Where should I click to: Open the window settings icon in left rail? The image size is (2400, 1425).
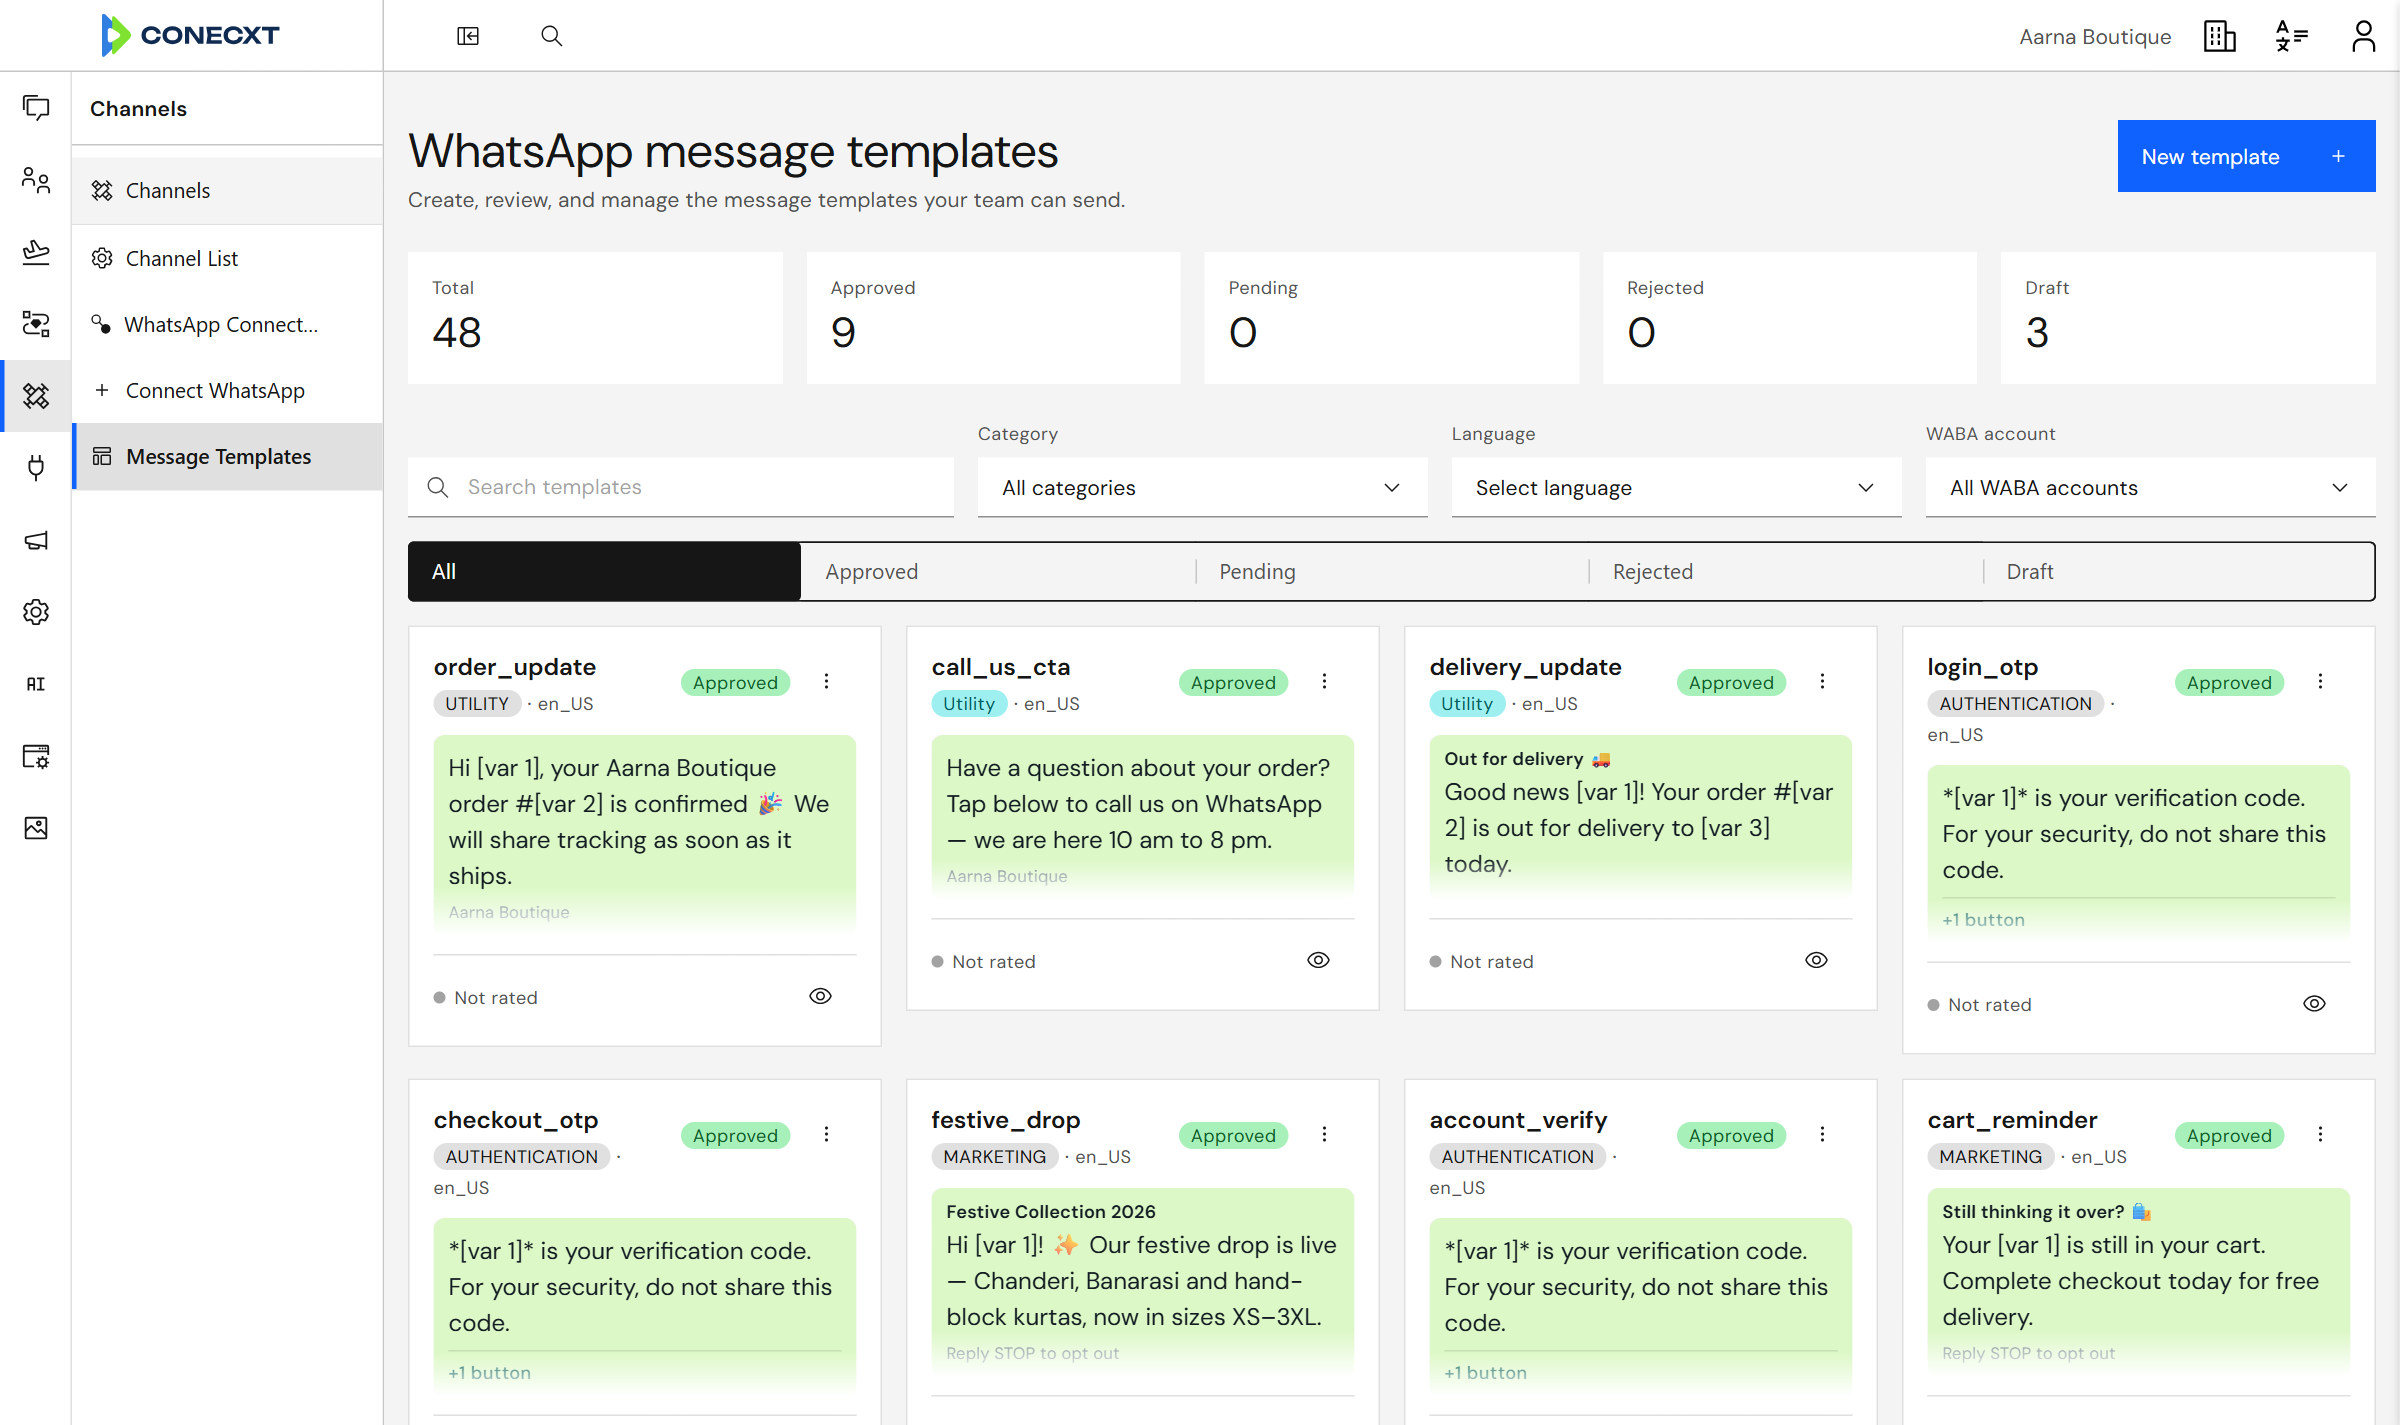(x=36, y=756)
